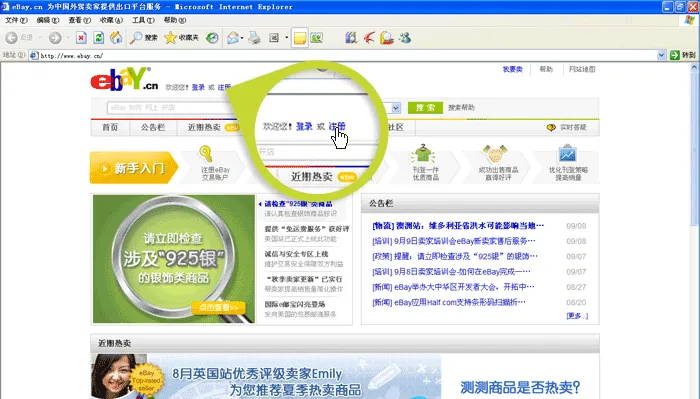Click into the eBay search input field

coord(170,108)
